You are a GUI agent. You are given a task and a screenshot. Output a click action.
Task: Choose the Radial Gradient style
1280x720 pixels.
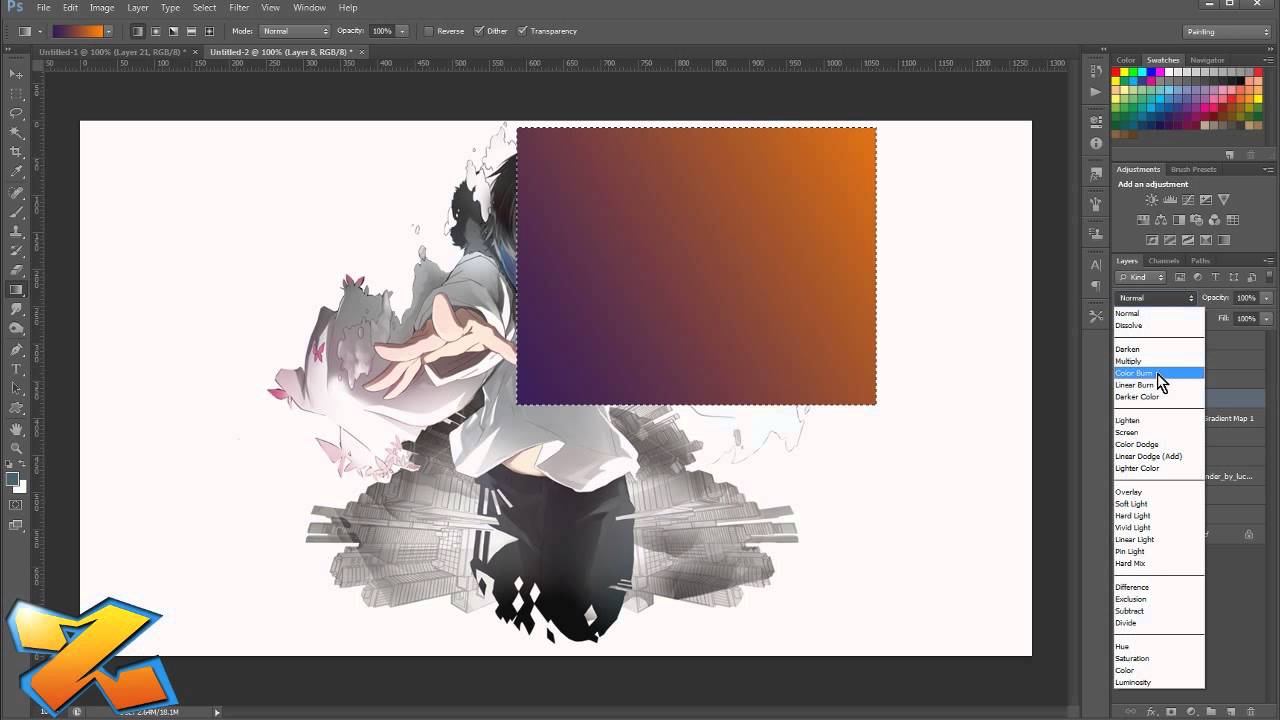coord(156,31)
